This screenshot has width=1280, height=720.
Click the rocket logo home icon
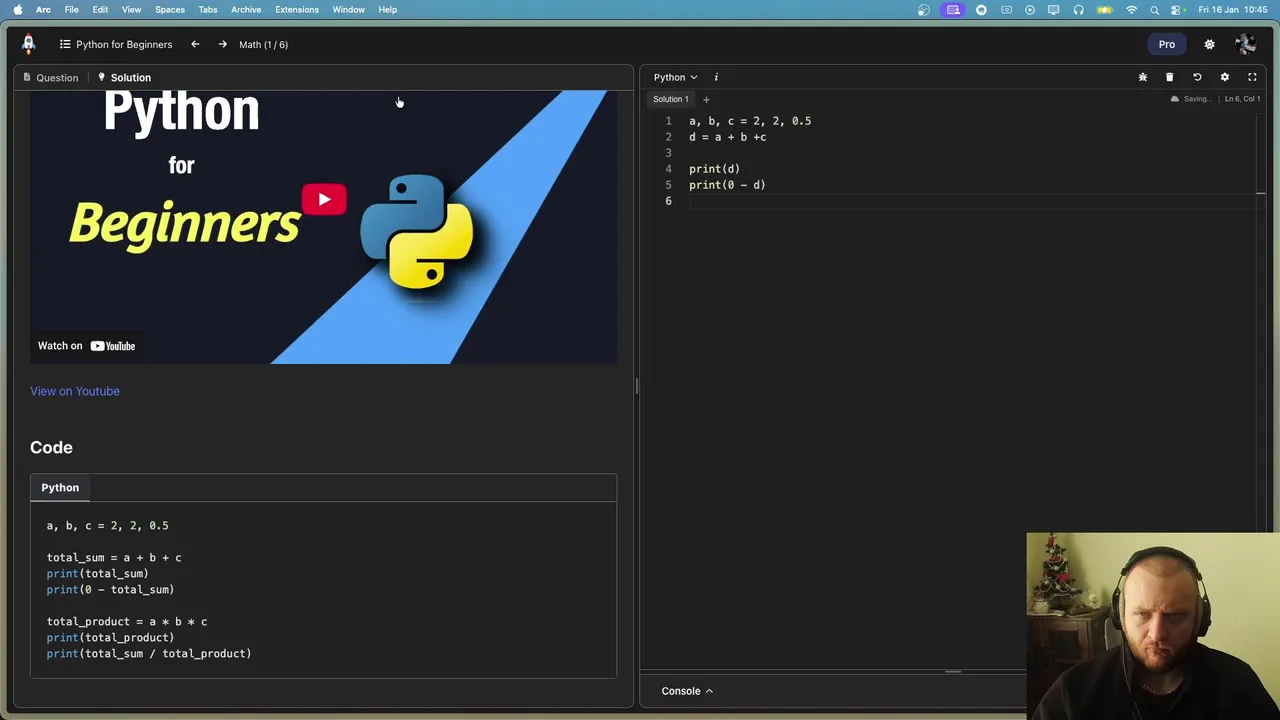pyautogui.click(x=28, y=43)
